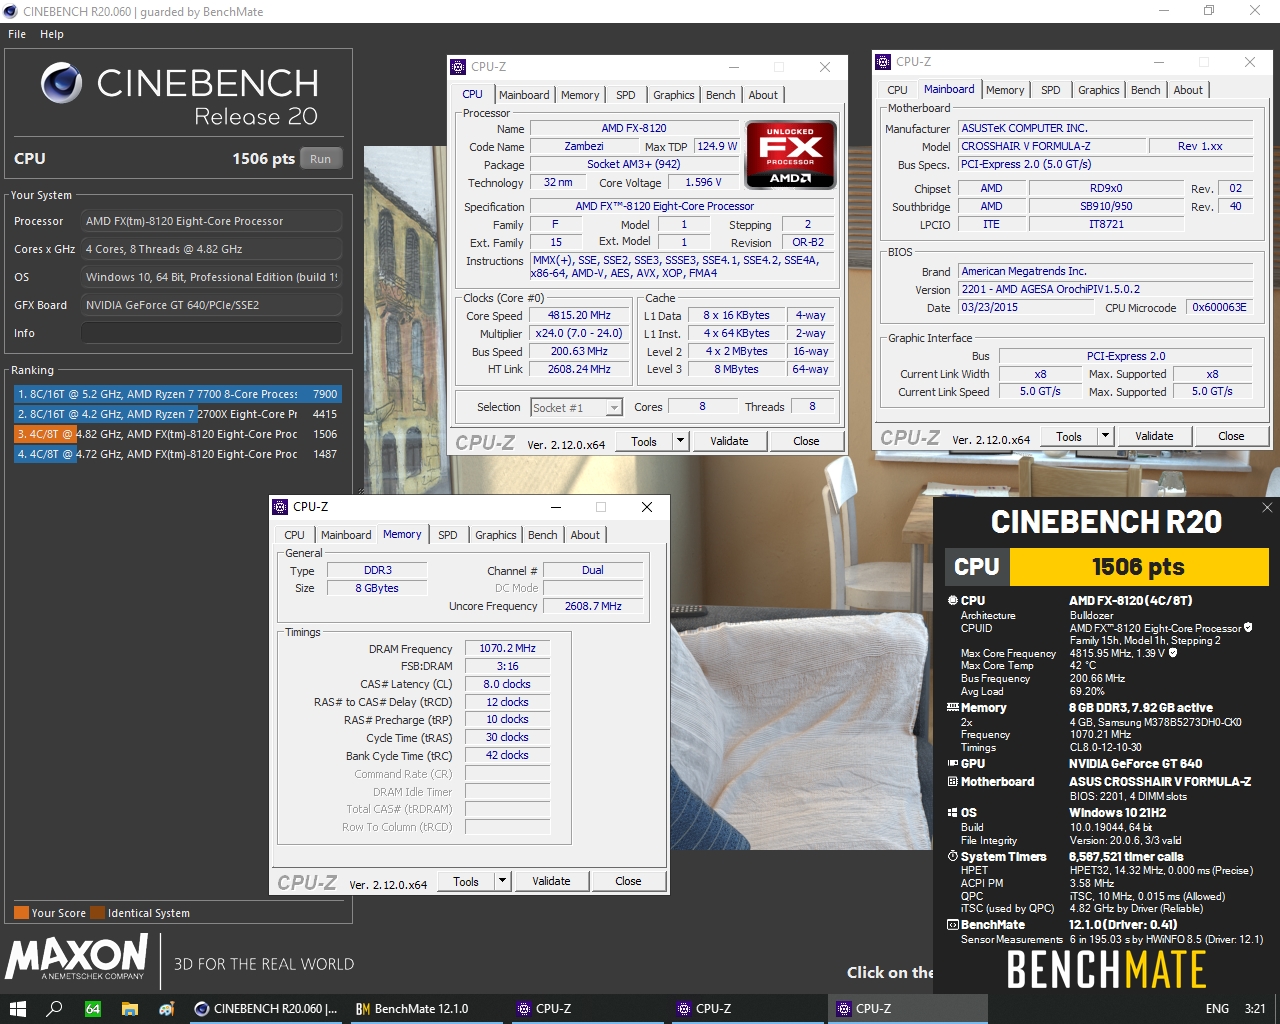Click the CPU-Z title icon of the CPU tab window
This screenshot has width=1280, height=1024.
[x=459, y=67]
